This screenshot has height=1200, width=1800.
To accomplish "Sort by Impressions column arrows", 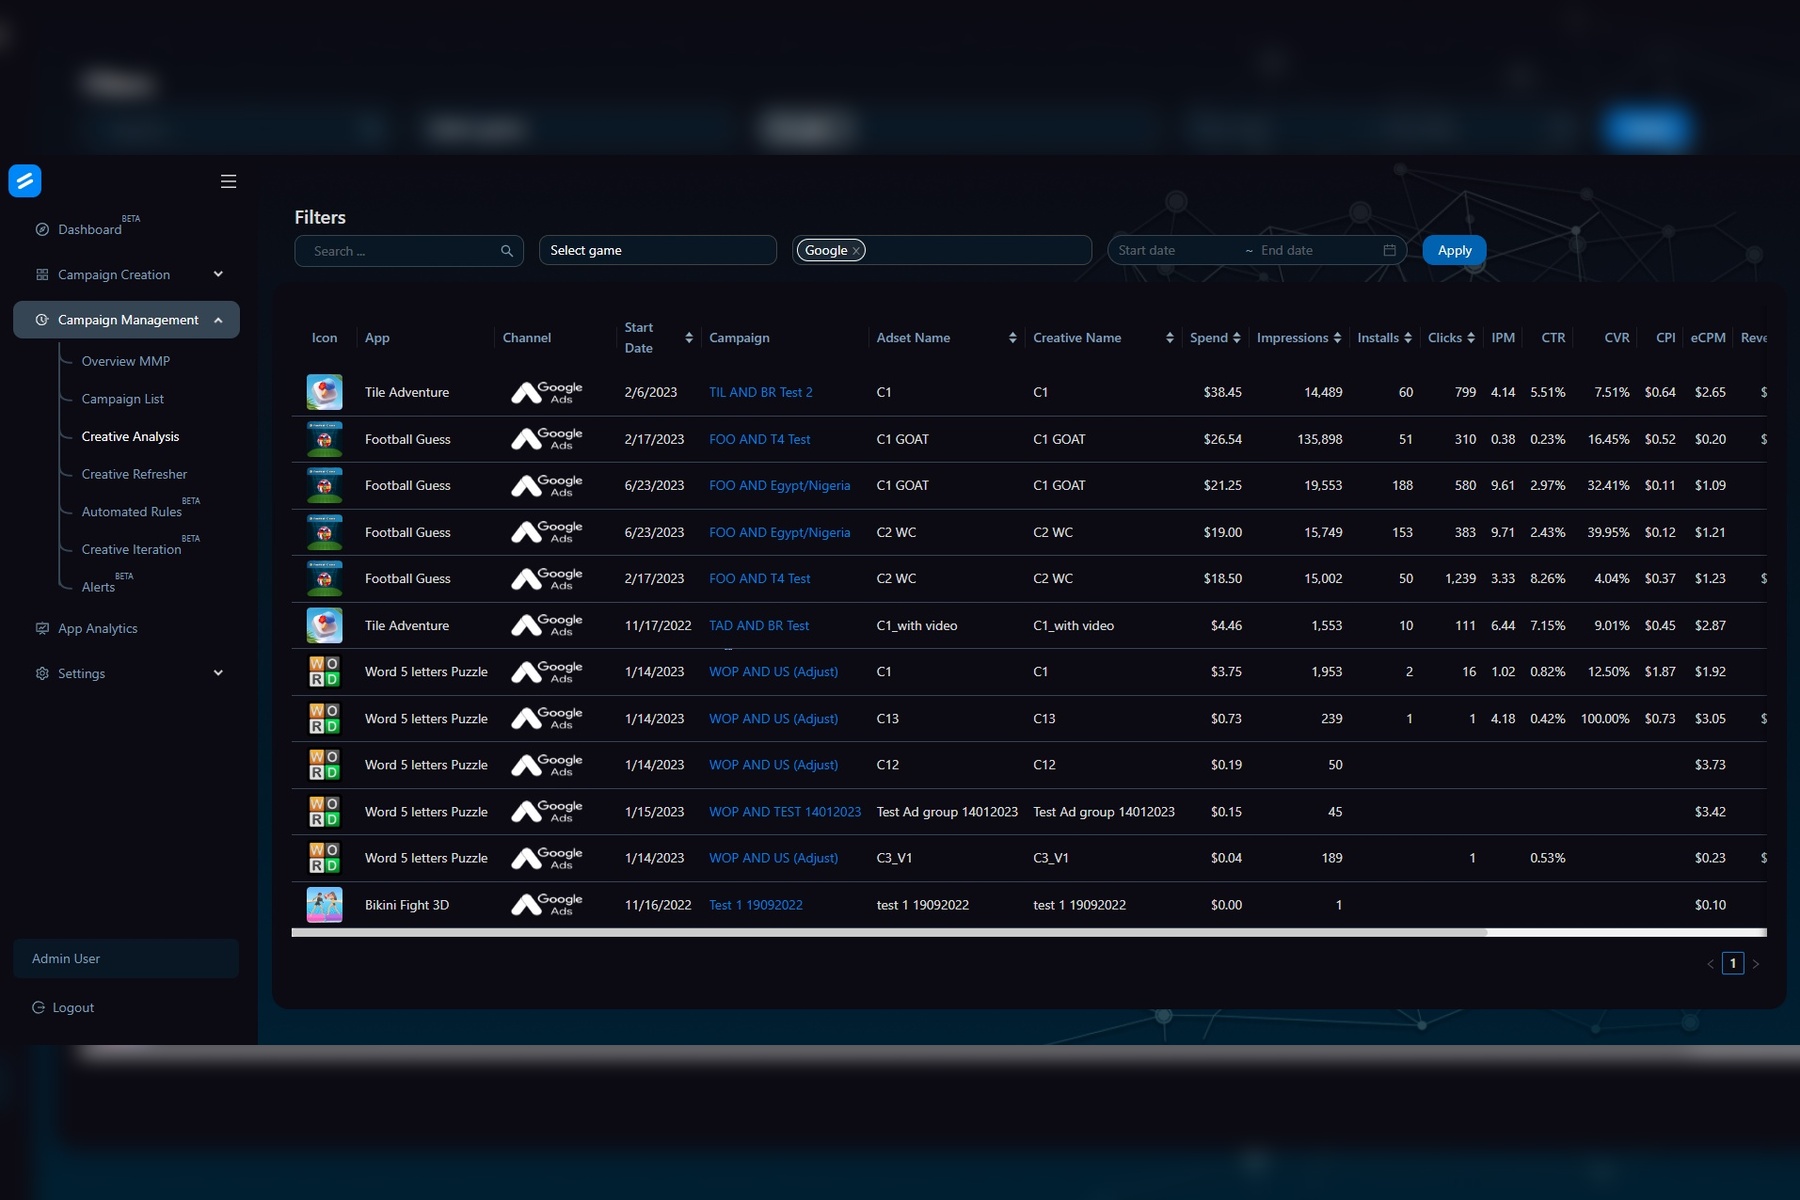I will pyautogui.click(x=1337, y=338).
